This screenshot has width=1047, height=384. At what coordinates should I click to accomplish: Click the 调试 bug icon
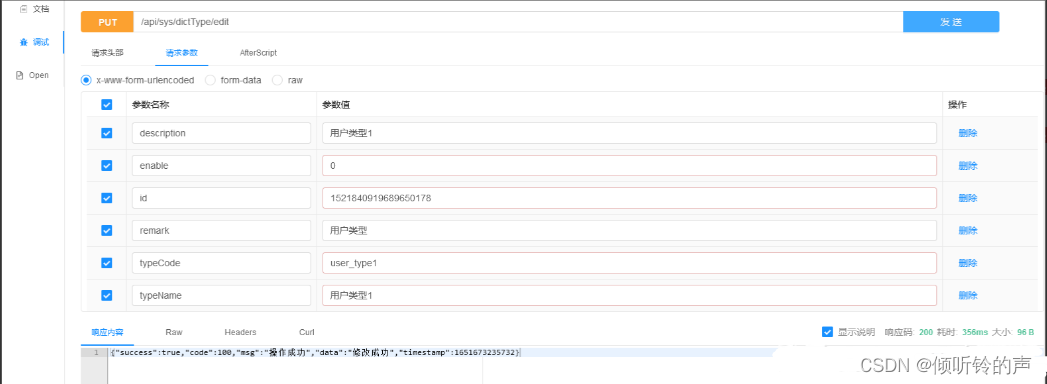23,42
